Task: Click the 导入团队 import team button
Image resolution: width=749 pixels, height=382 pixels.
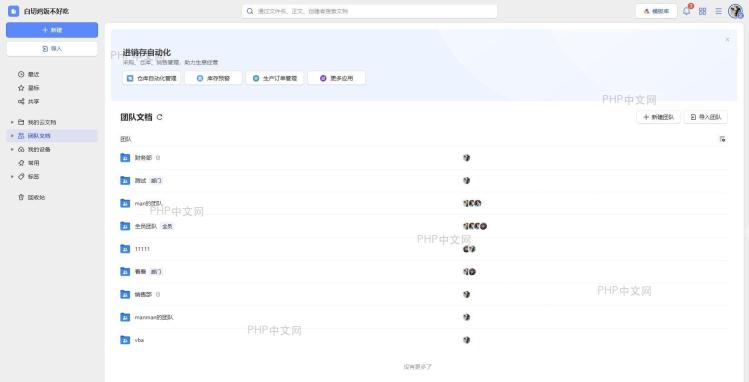Action: (x=706, y=117)
